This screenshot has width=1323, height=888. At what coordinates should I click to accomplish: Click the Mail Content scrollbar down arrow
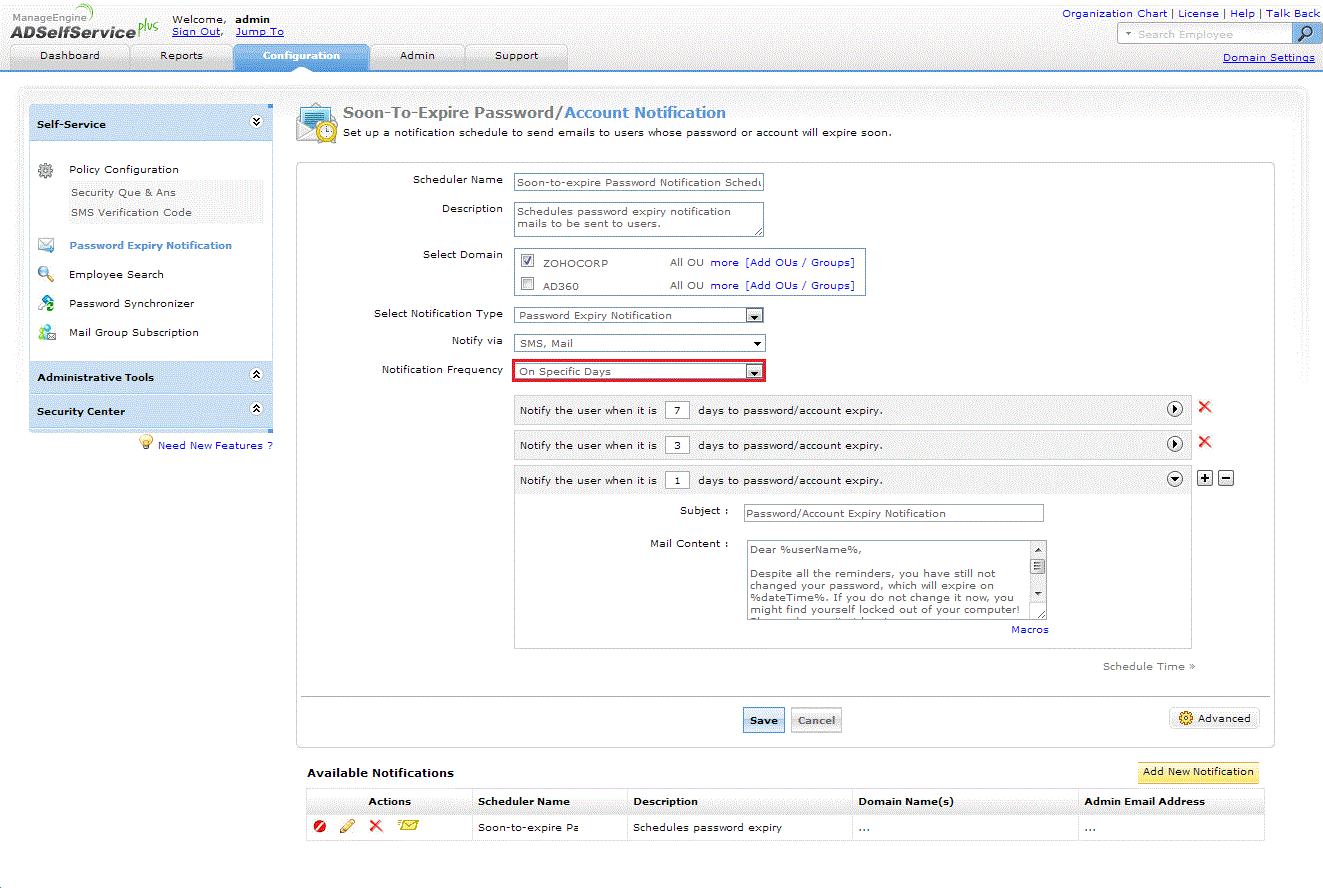point(1038,594)
